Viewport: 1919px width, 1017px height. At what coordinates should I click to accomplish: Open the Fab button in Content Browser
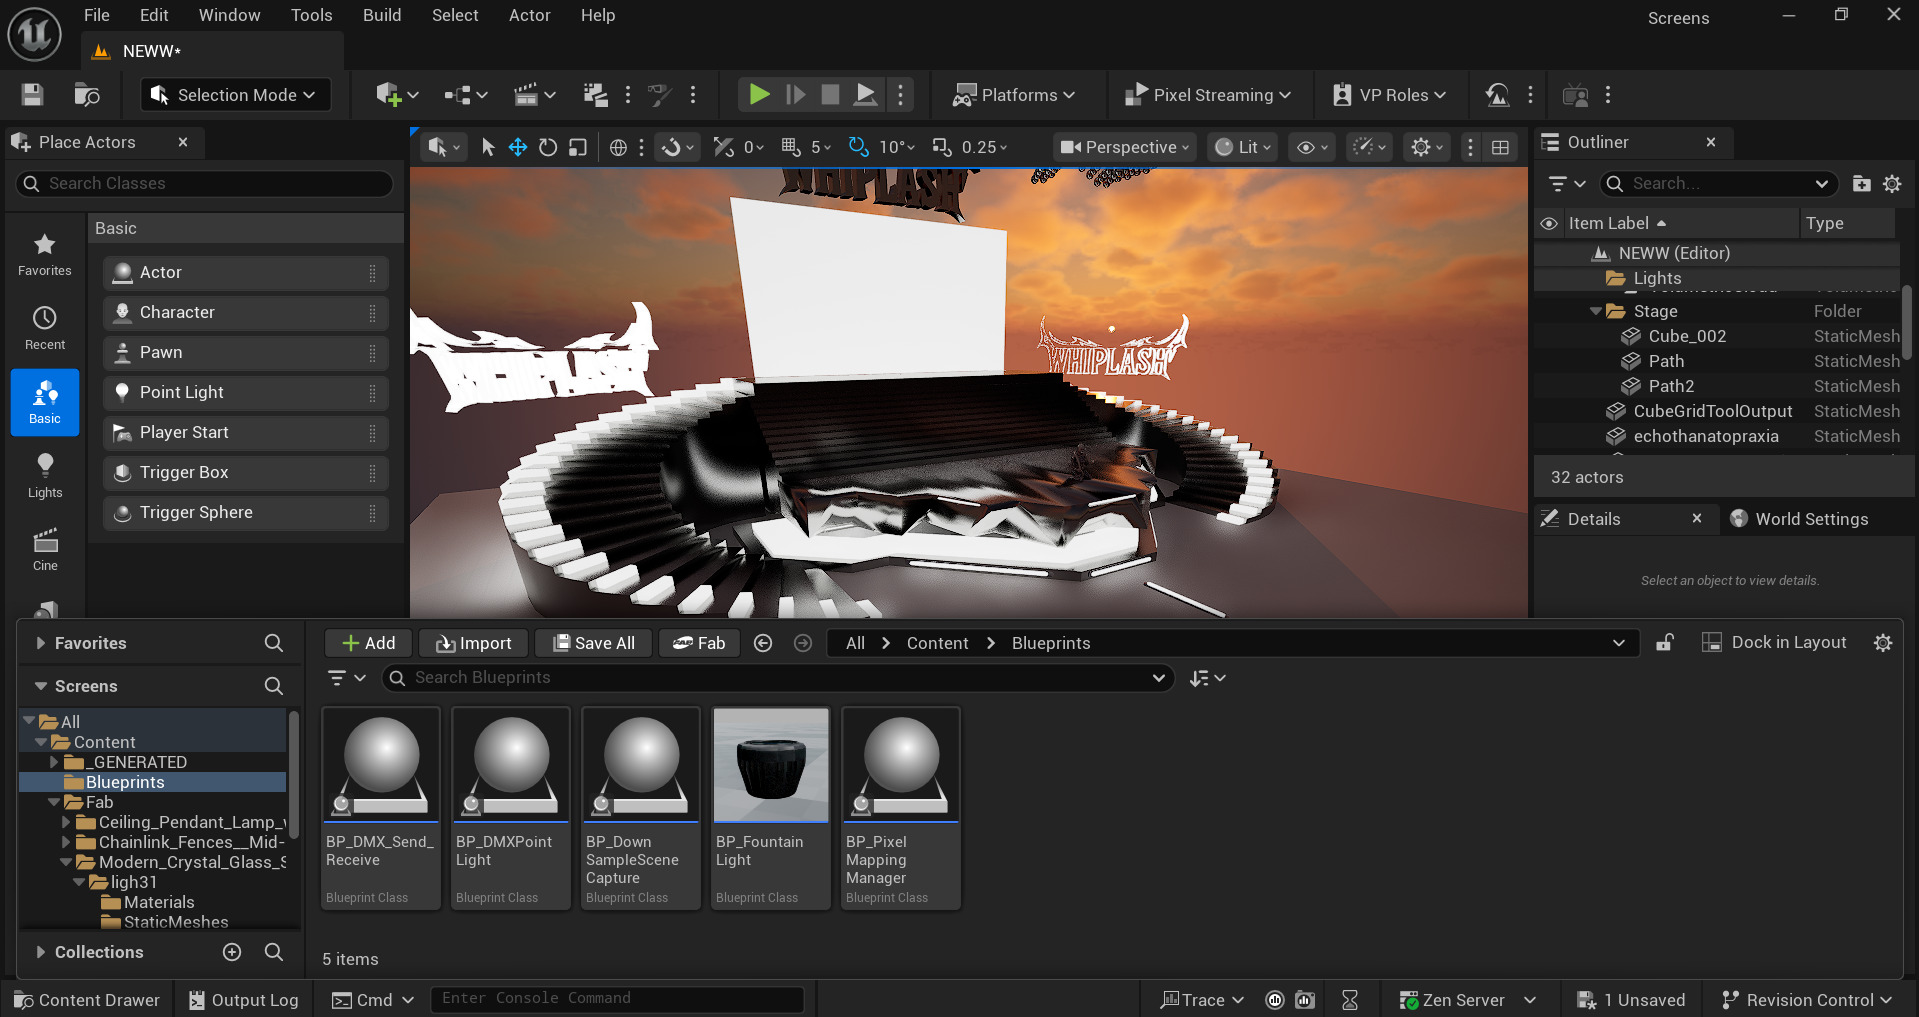699,643
